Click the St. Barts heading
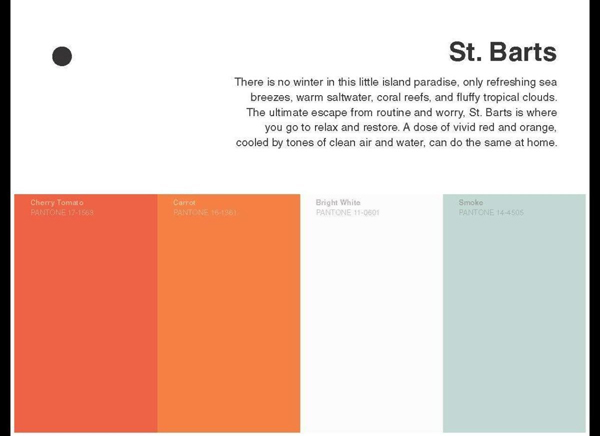 (x=502, y=52)
